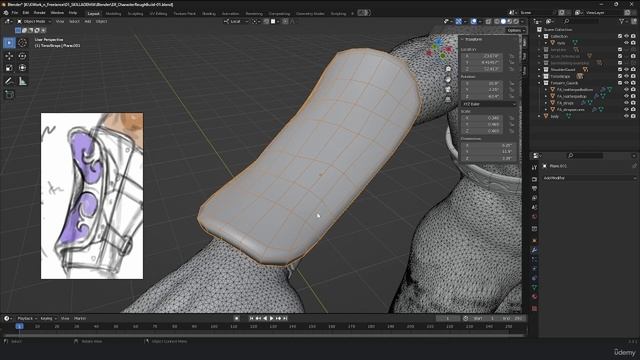Switch viewport to Wireframe shading
This screenshot has width=640, height=360.
[497, 21]
